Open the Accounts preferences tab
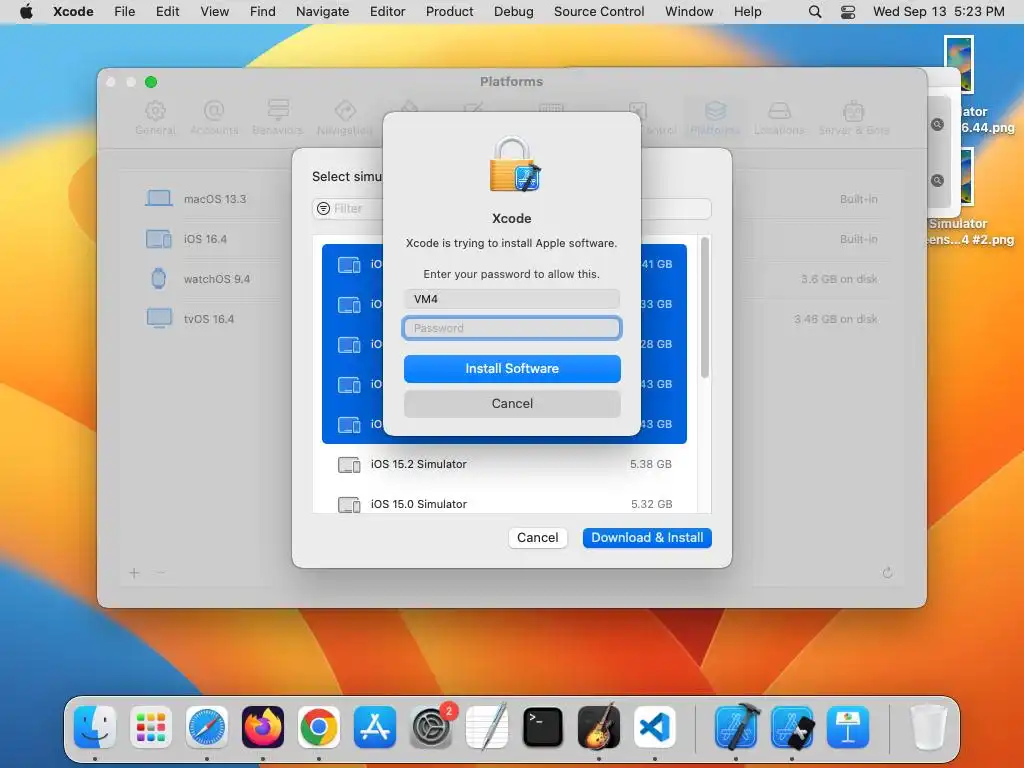Screen dimensions: 1024x768 (x=214, y=118)
